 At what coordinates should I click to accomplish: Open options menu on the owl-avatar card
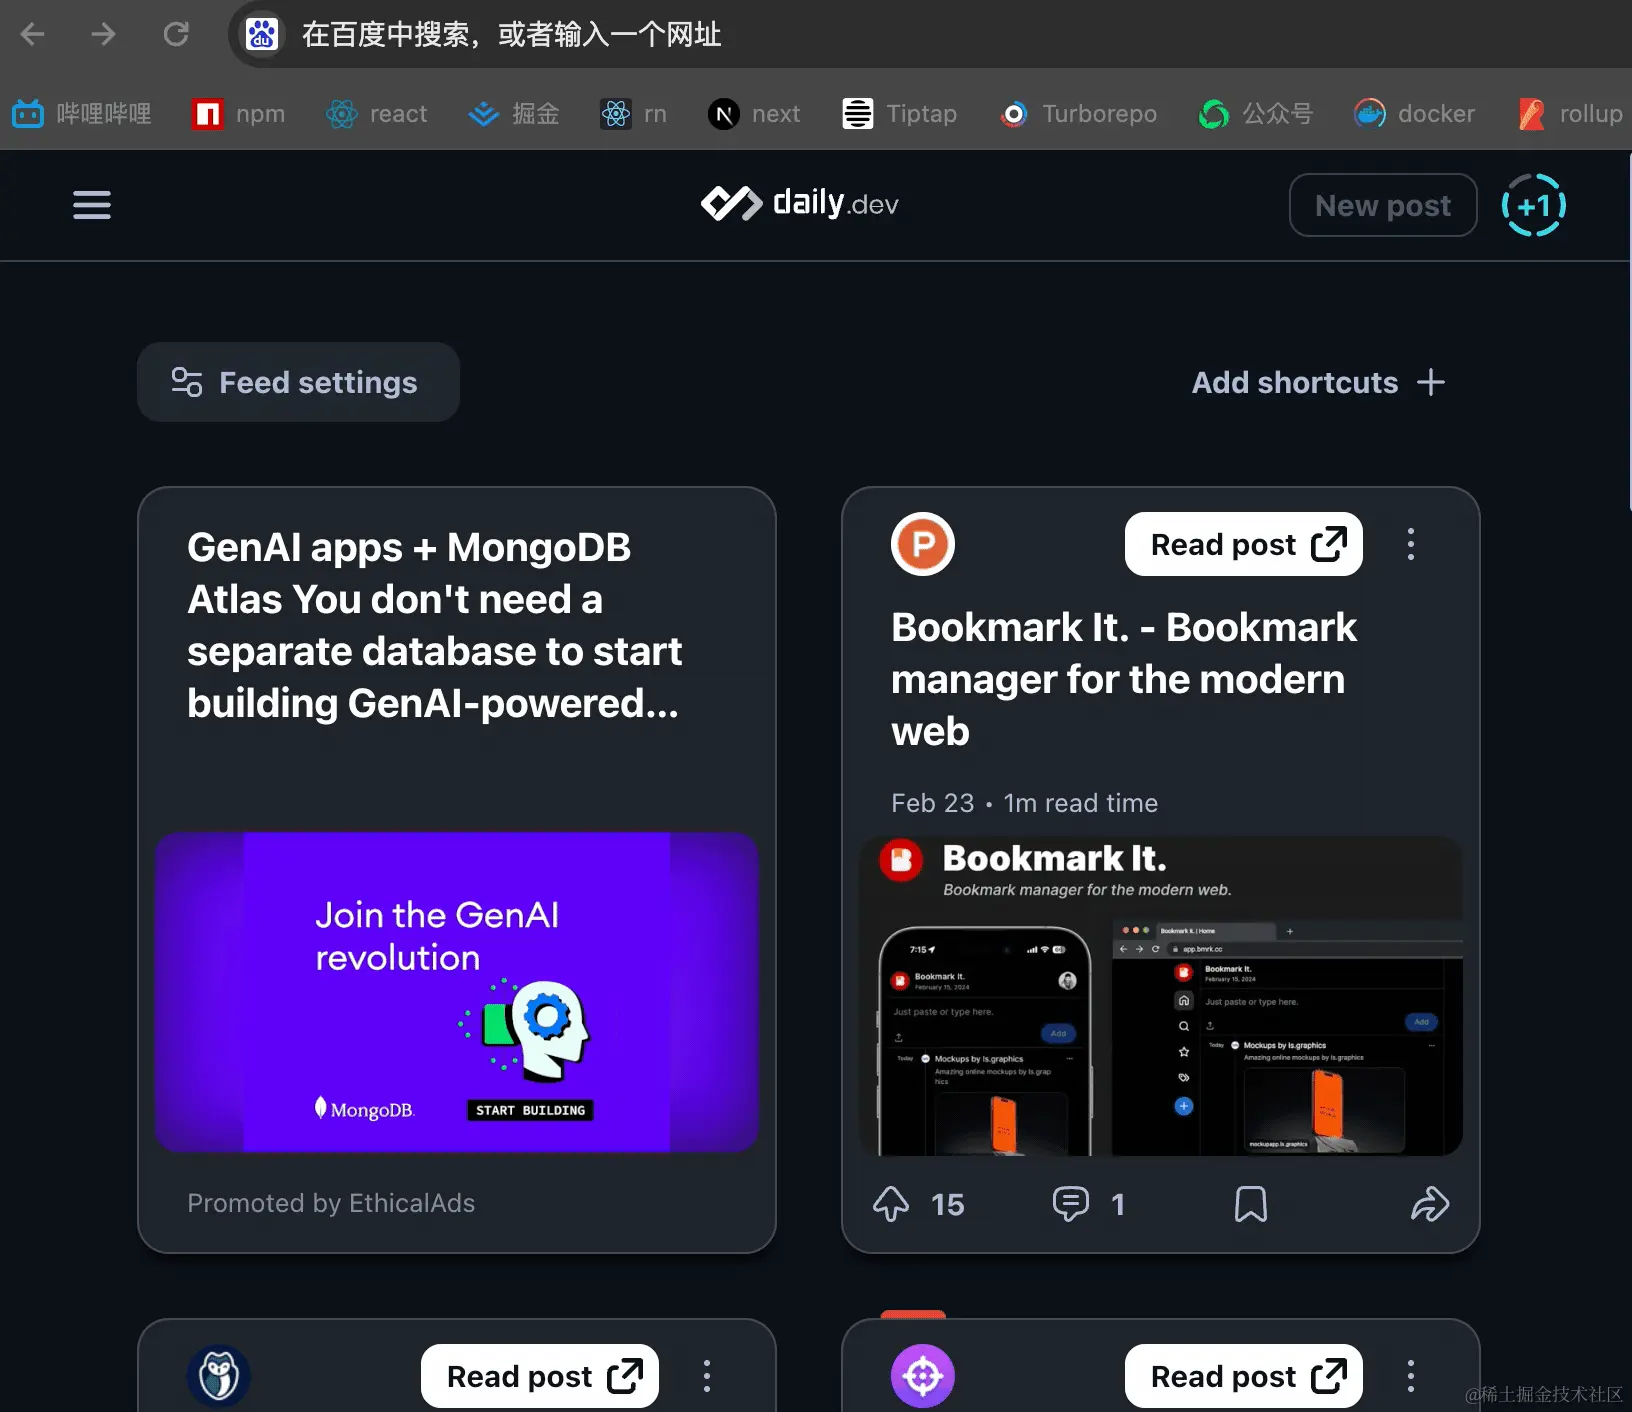[x=707, y=1376]
